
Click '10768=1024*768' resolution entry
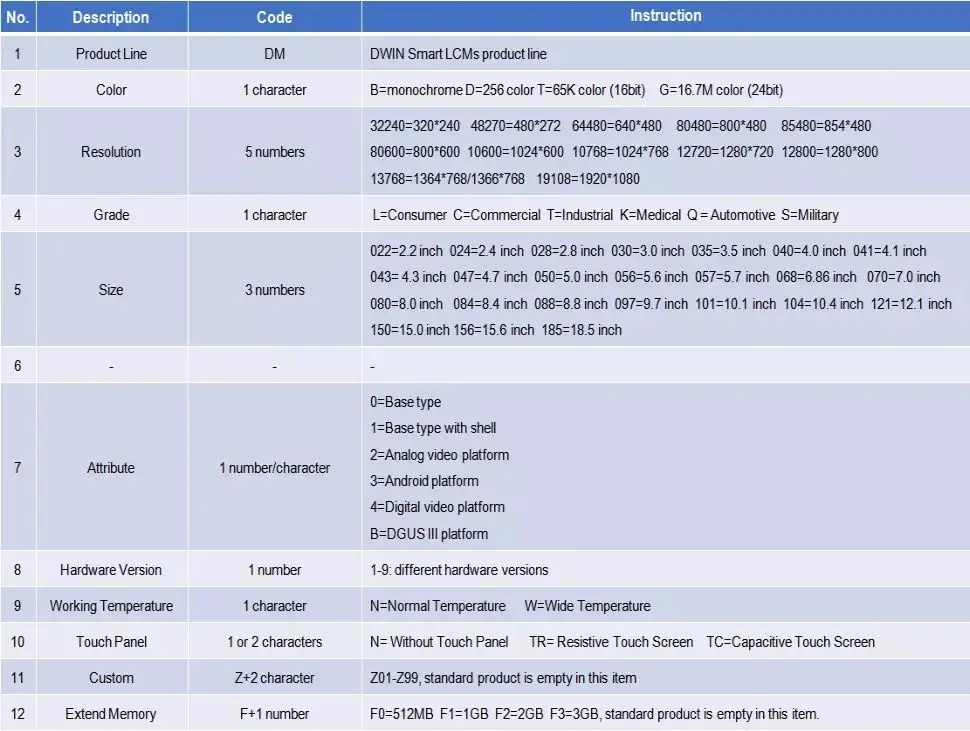[620, 152]
